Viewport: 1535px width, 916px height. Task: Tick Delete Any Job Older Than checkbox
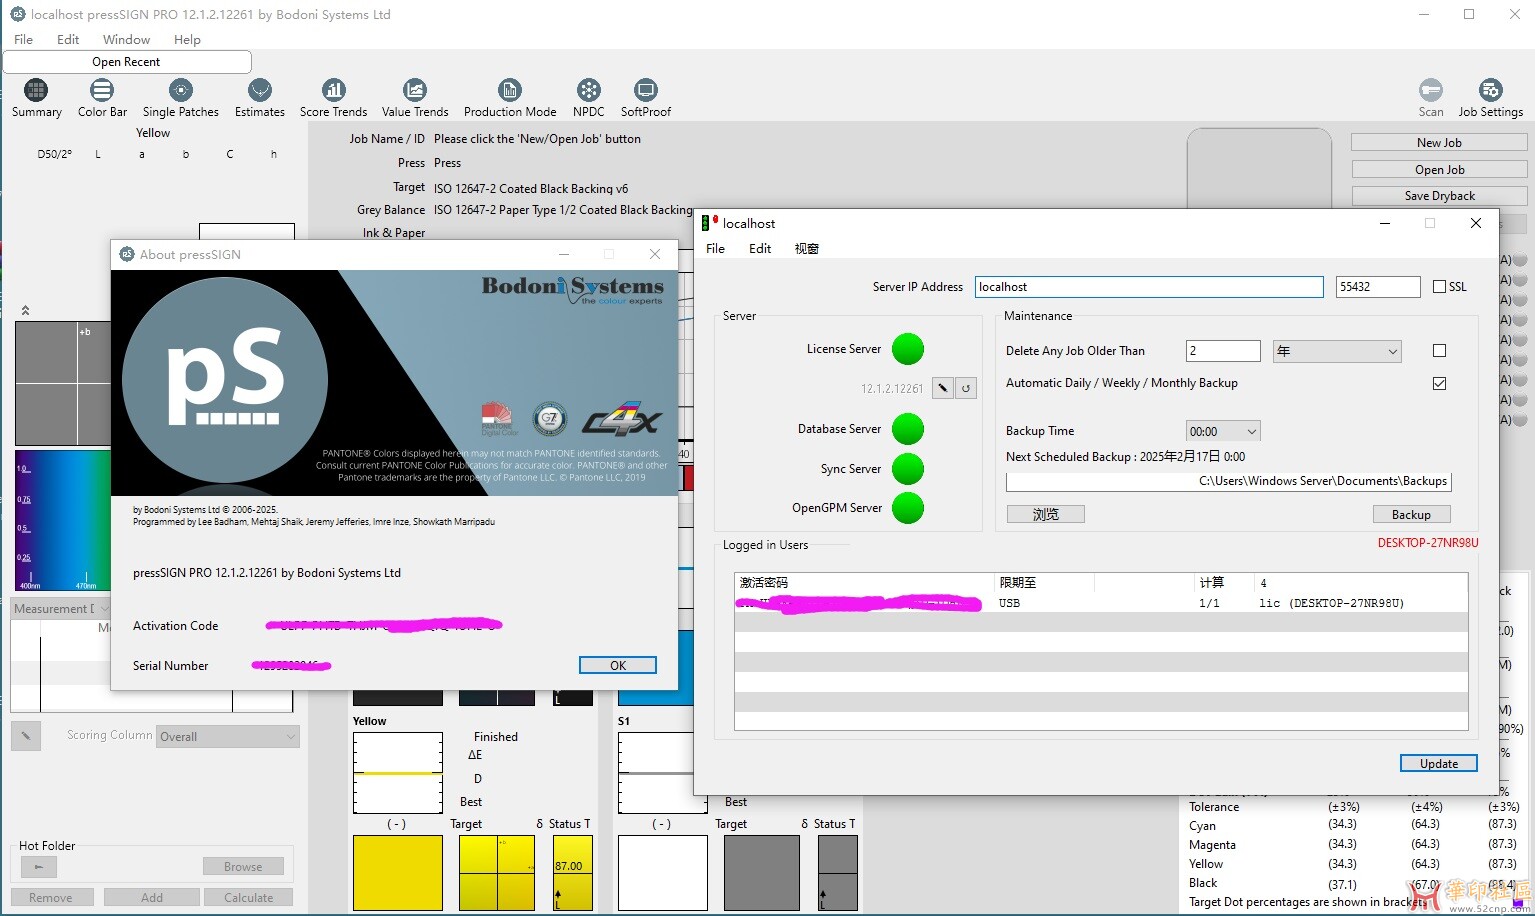click(1439, 351)
